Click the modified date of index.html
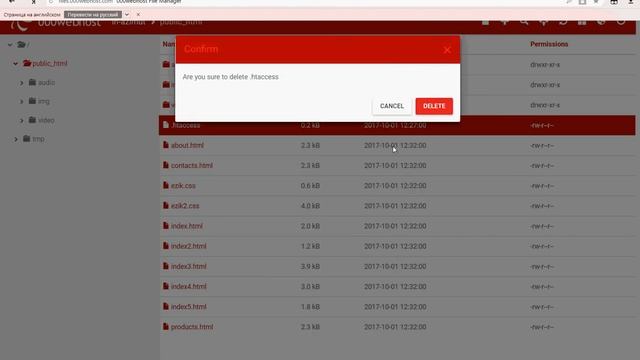The image size is (640, 360). (395, 226)
